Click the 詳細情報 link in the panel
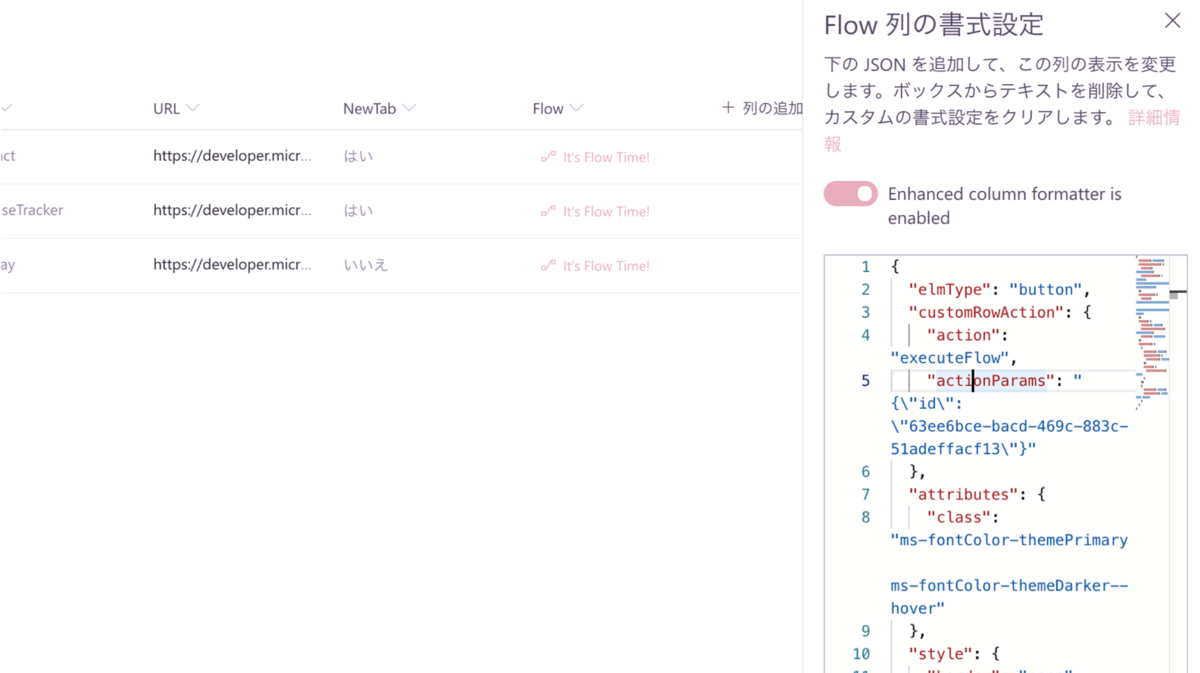Viewport: 1200px width, 673px height. 1152,118
